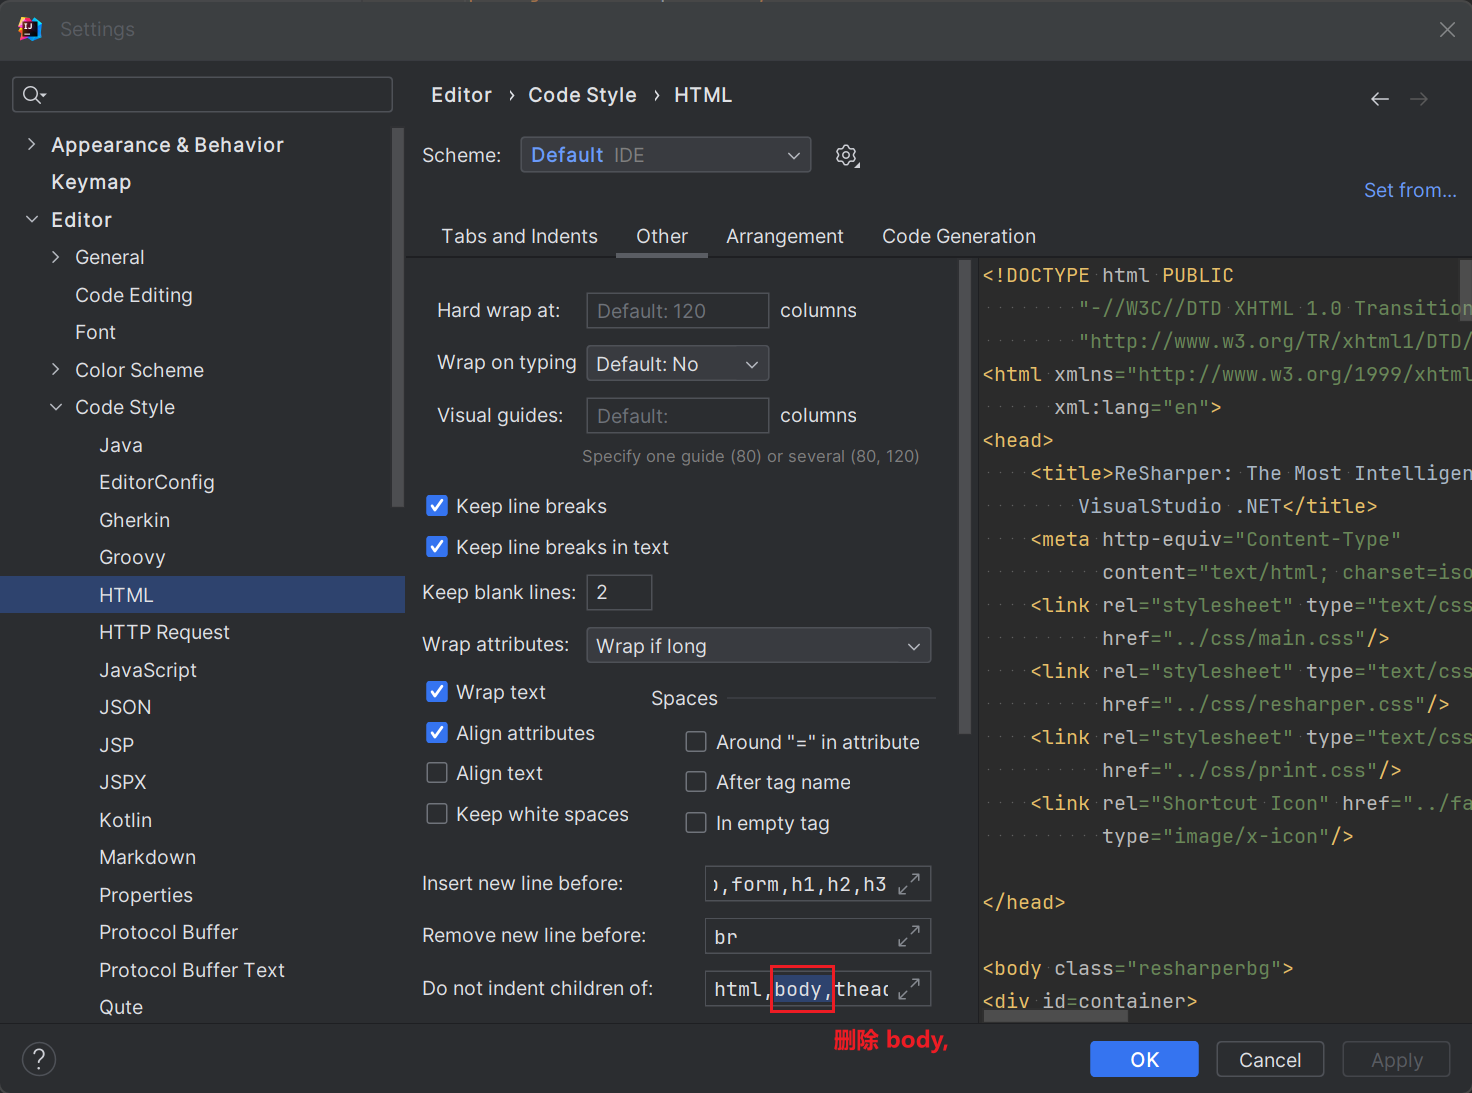Switch to Tabs and Indents tab
The width and height of the screenshot is (1472, 1093).
519,236
